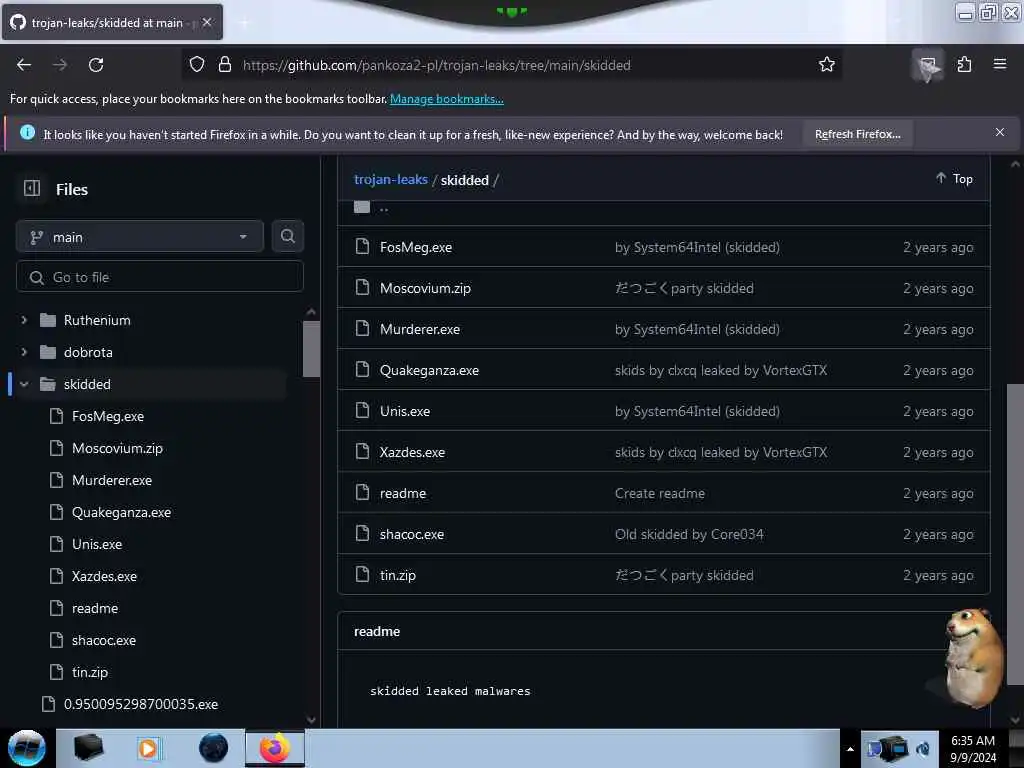Open the tracking protection shield icon
Image resolution: width=1024 pixels, height=768 pixels.
click(x=197, y=64)
